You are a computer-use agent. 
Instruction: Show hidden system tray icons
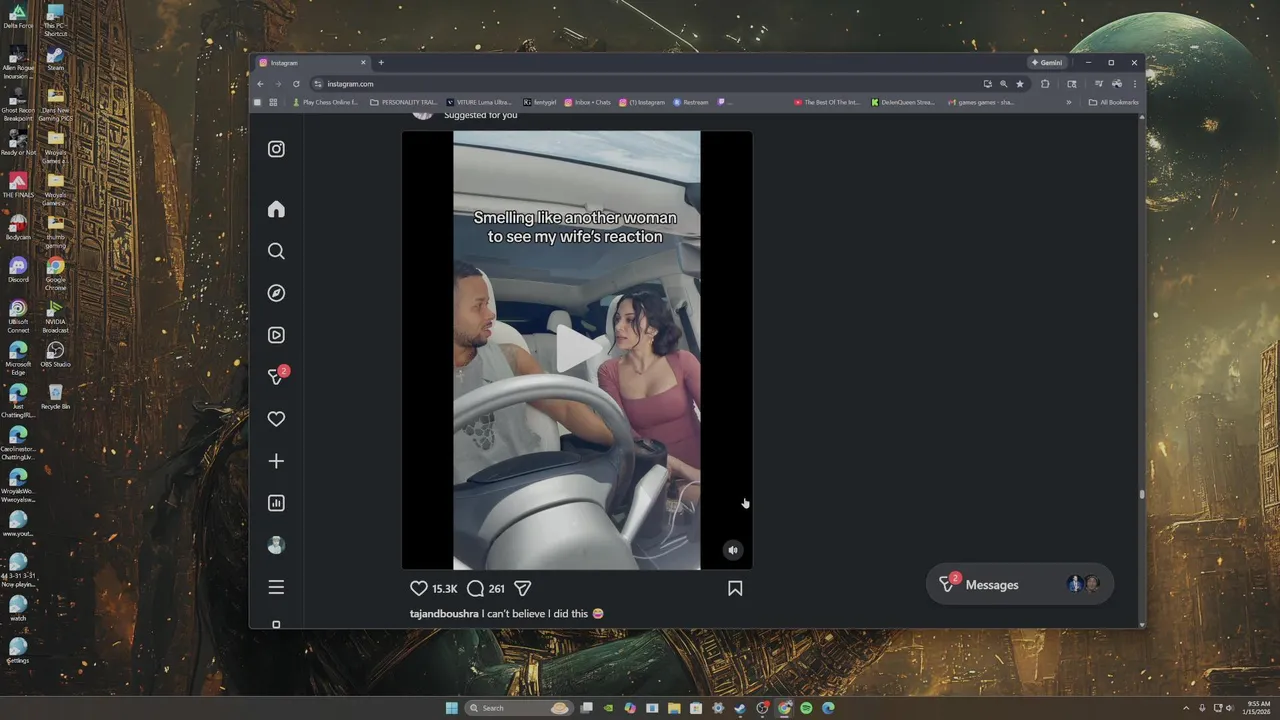point(1186,708)
